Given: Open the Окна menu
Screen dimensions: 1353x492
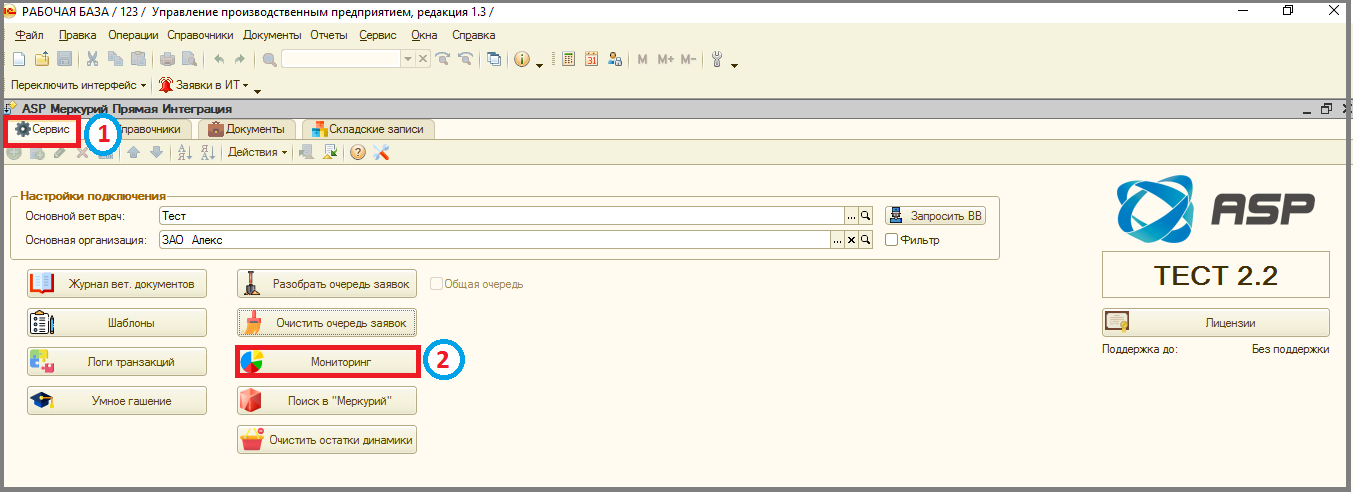Looking at the screenshot, I should point(423,35).
